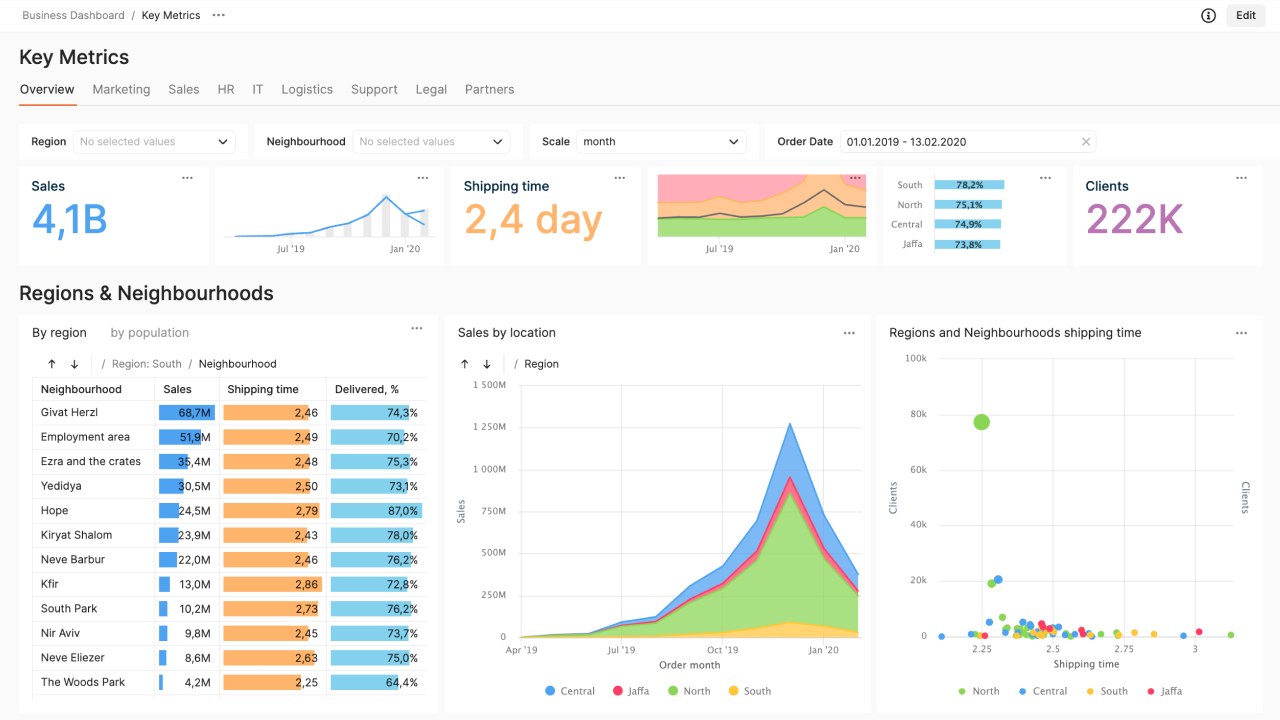Screen dimensions: 1280x720
Task: Click the Edit button
Action: (1245, 15)
